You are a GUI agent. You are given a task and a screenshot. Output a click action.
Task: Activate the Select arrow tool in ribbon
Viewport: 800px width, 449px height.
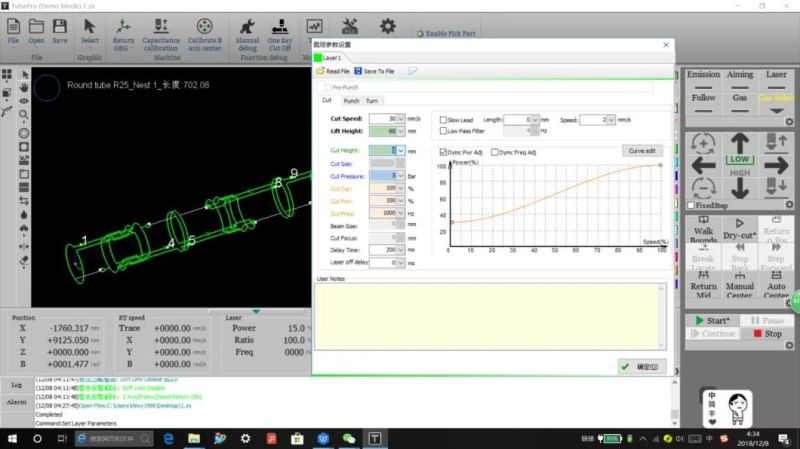[89, 27]
